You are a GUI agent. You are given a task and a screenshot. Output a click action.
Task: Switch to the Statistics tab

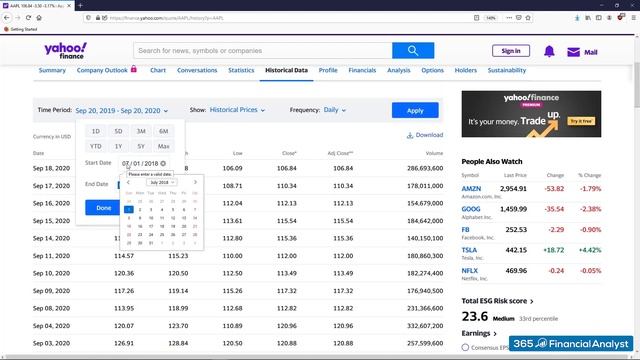241,70
